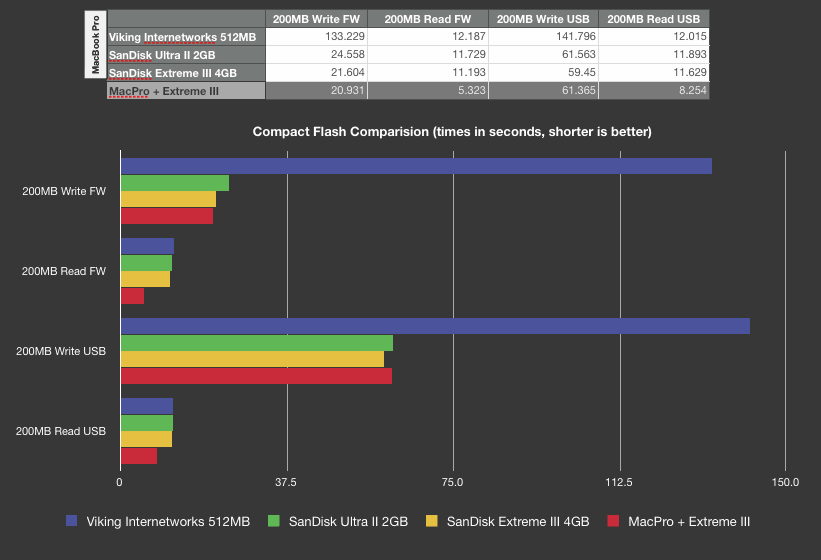
Task: Select the table cell with value 5.323
Action: pos(427,91)
